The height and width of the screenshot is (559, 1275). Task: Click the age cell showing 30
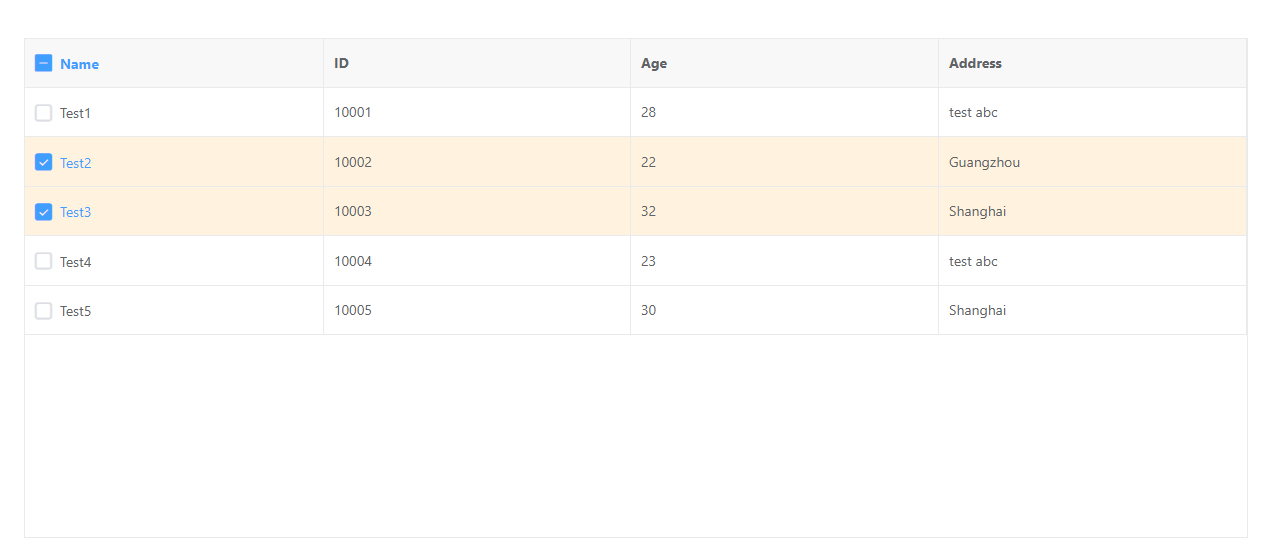(x=649, y=310)
